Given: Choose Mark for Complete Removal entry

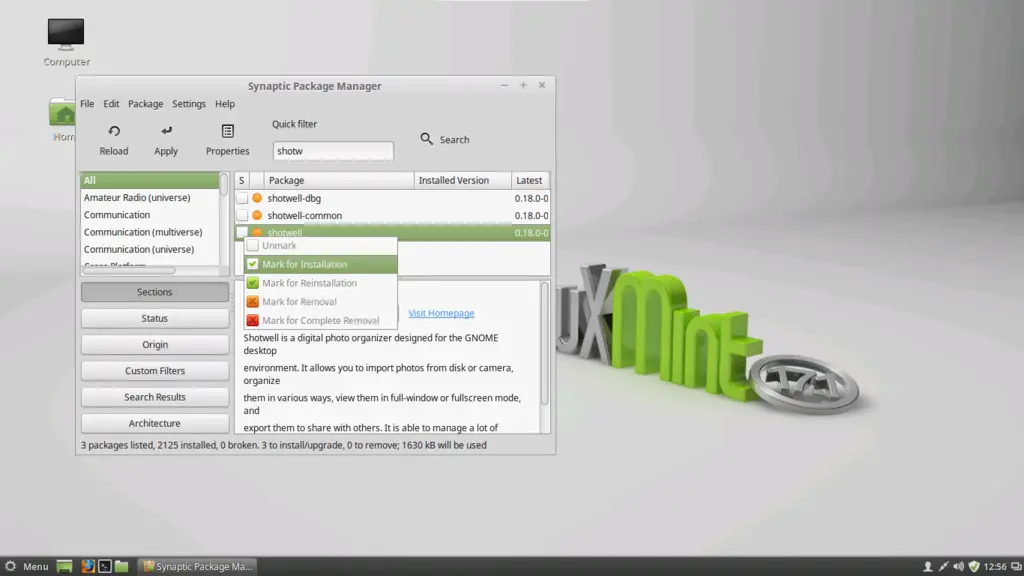Looking at the screenshot, I should pos(321,321).
